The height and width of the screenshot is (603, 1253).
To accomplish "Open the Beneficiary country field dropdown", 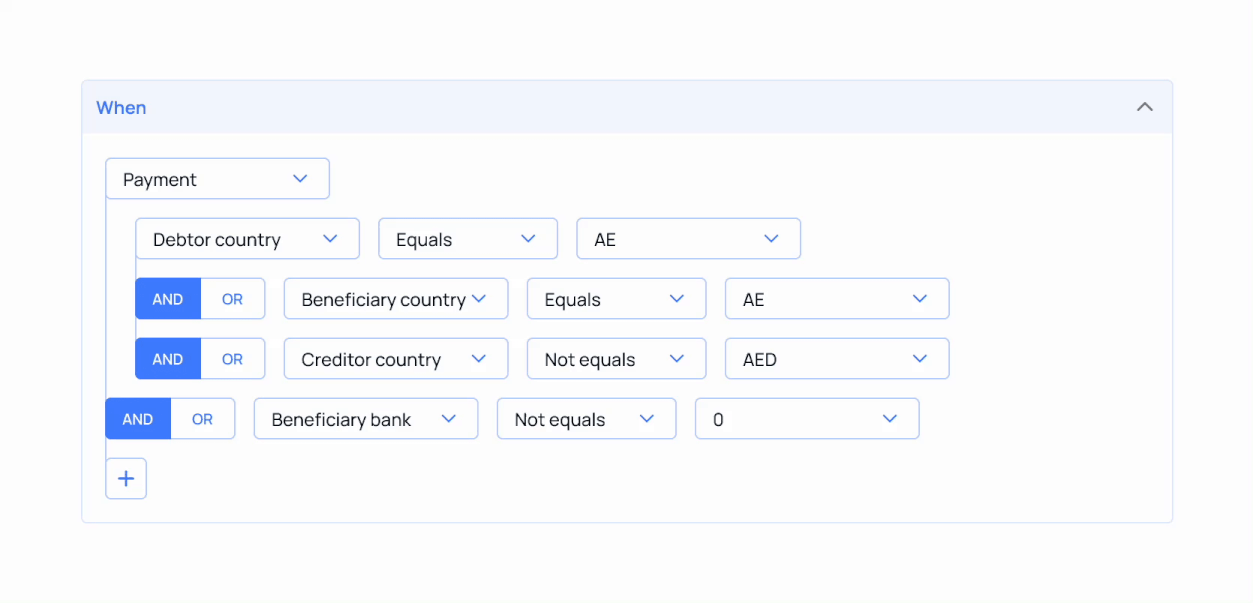I will [x=395, y=299].
